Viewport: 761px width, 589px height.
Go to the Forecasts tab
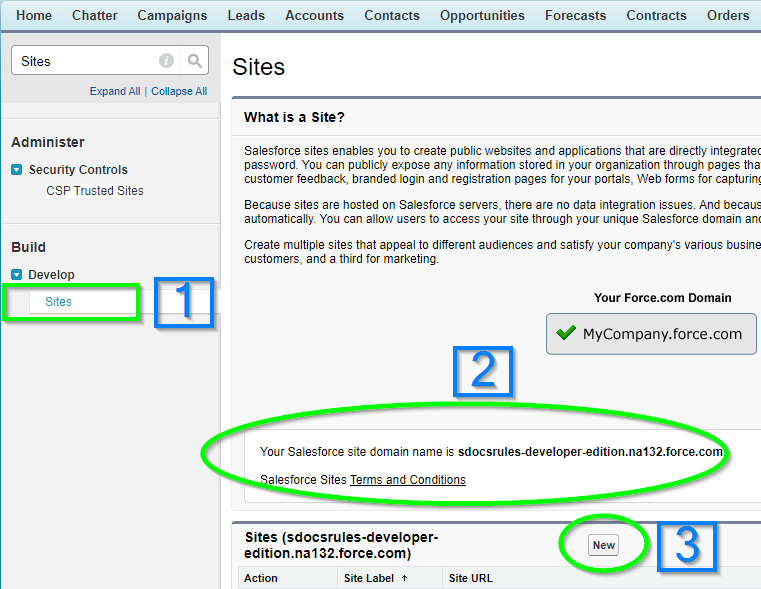(576, 16)
